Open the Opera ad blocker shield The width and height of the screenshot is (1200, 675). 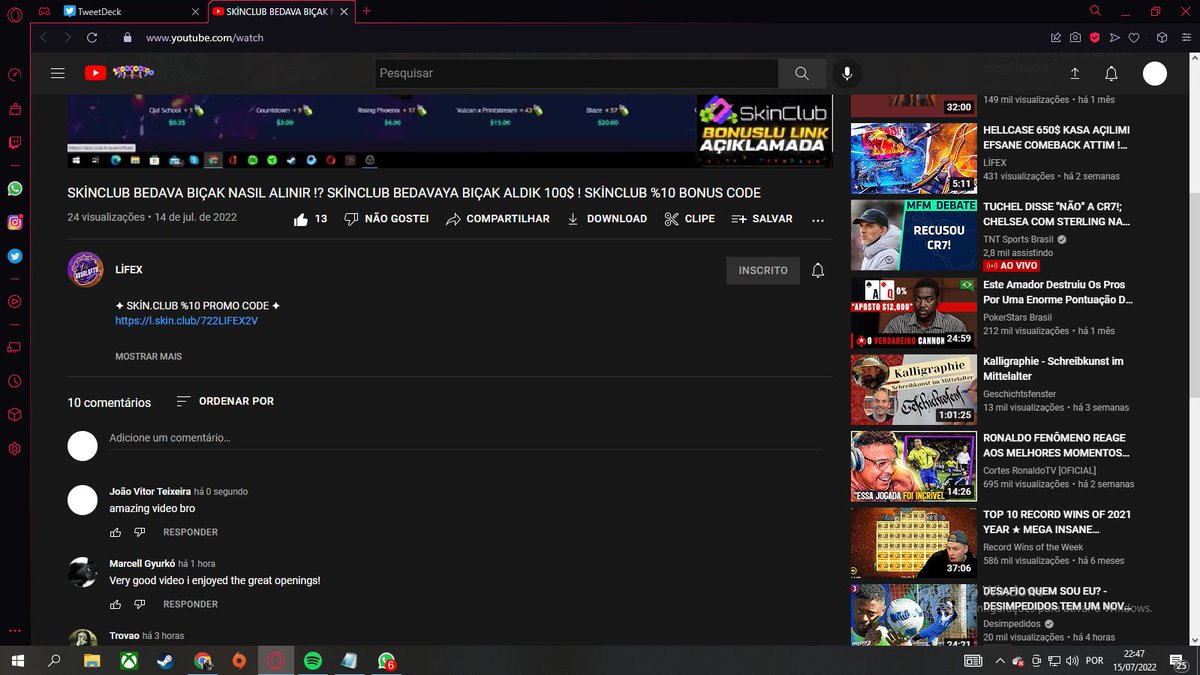(x=1095, y=37)
